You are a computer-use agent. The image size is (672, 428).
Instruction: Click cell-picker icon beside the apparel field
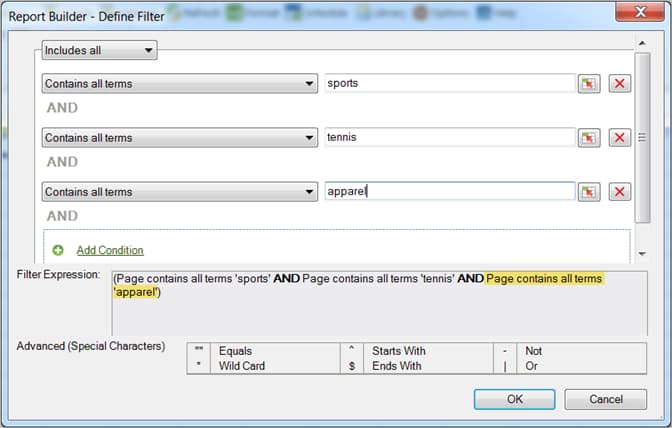click(x=589, y=192)
